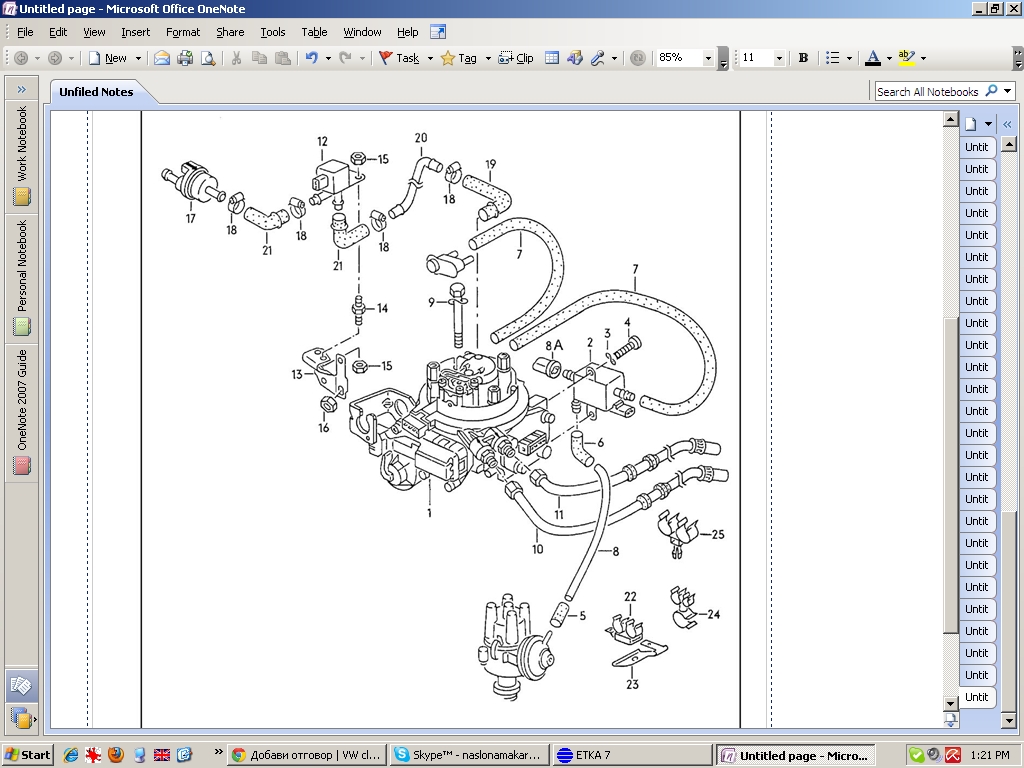Screen dimensions: 1024x768
Task: Open the New page dropdown arrow
Action: click(138, 58)
